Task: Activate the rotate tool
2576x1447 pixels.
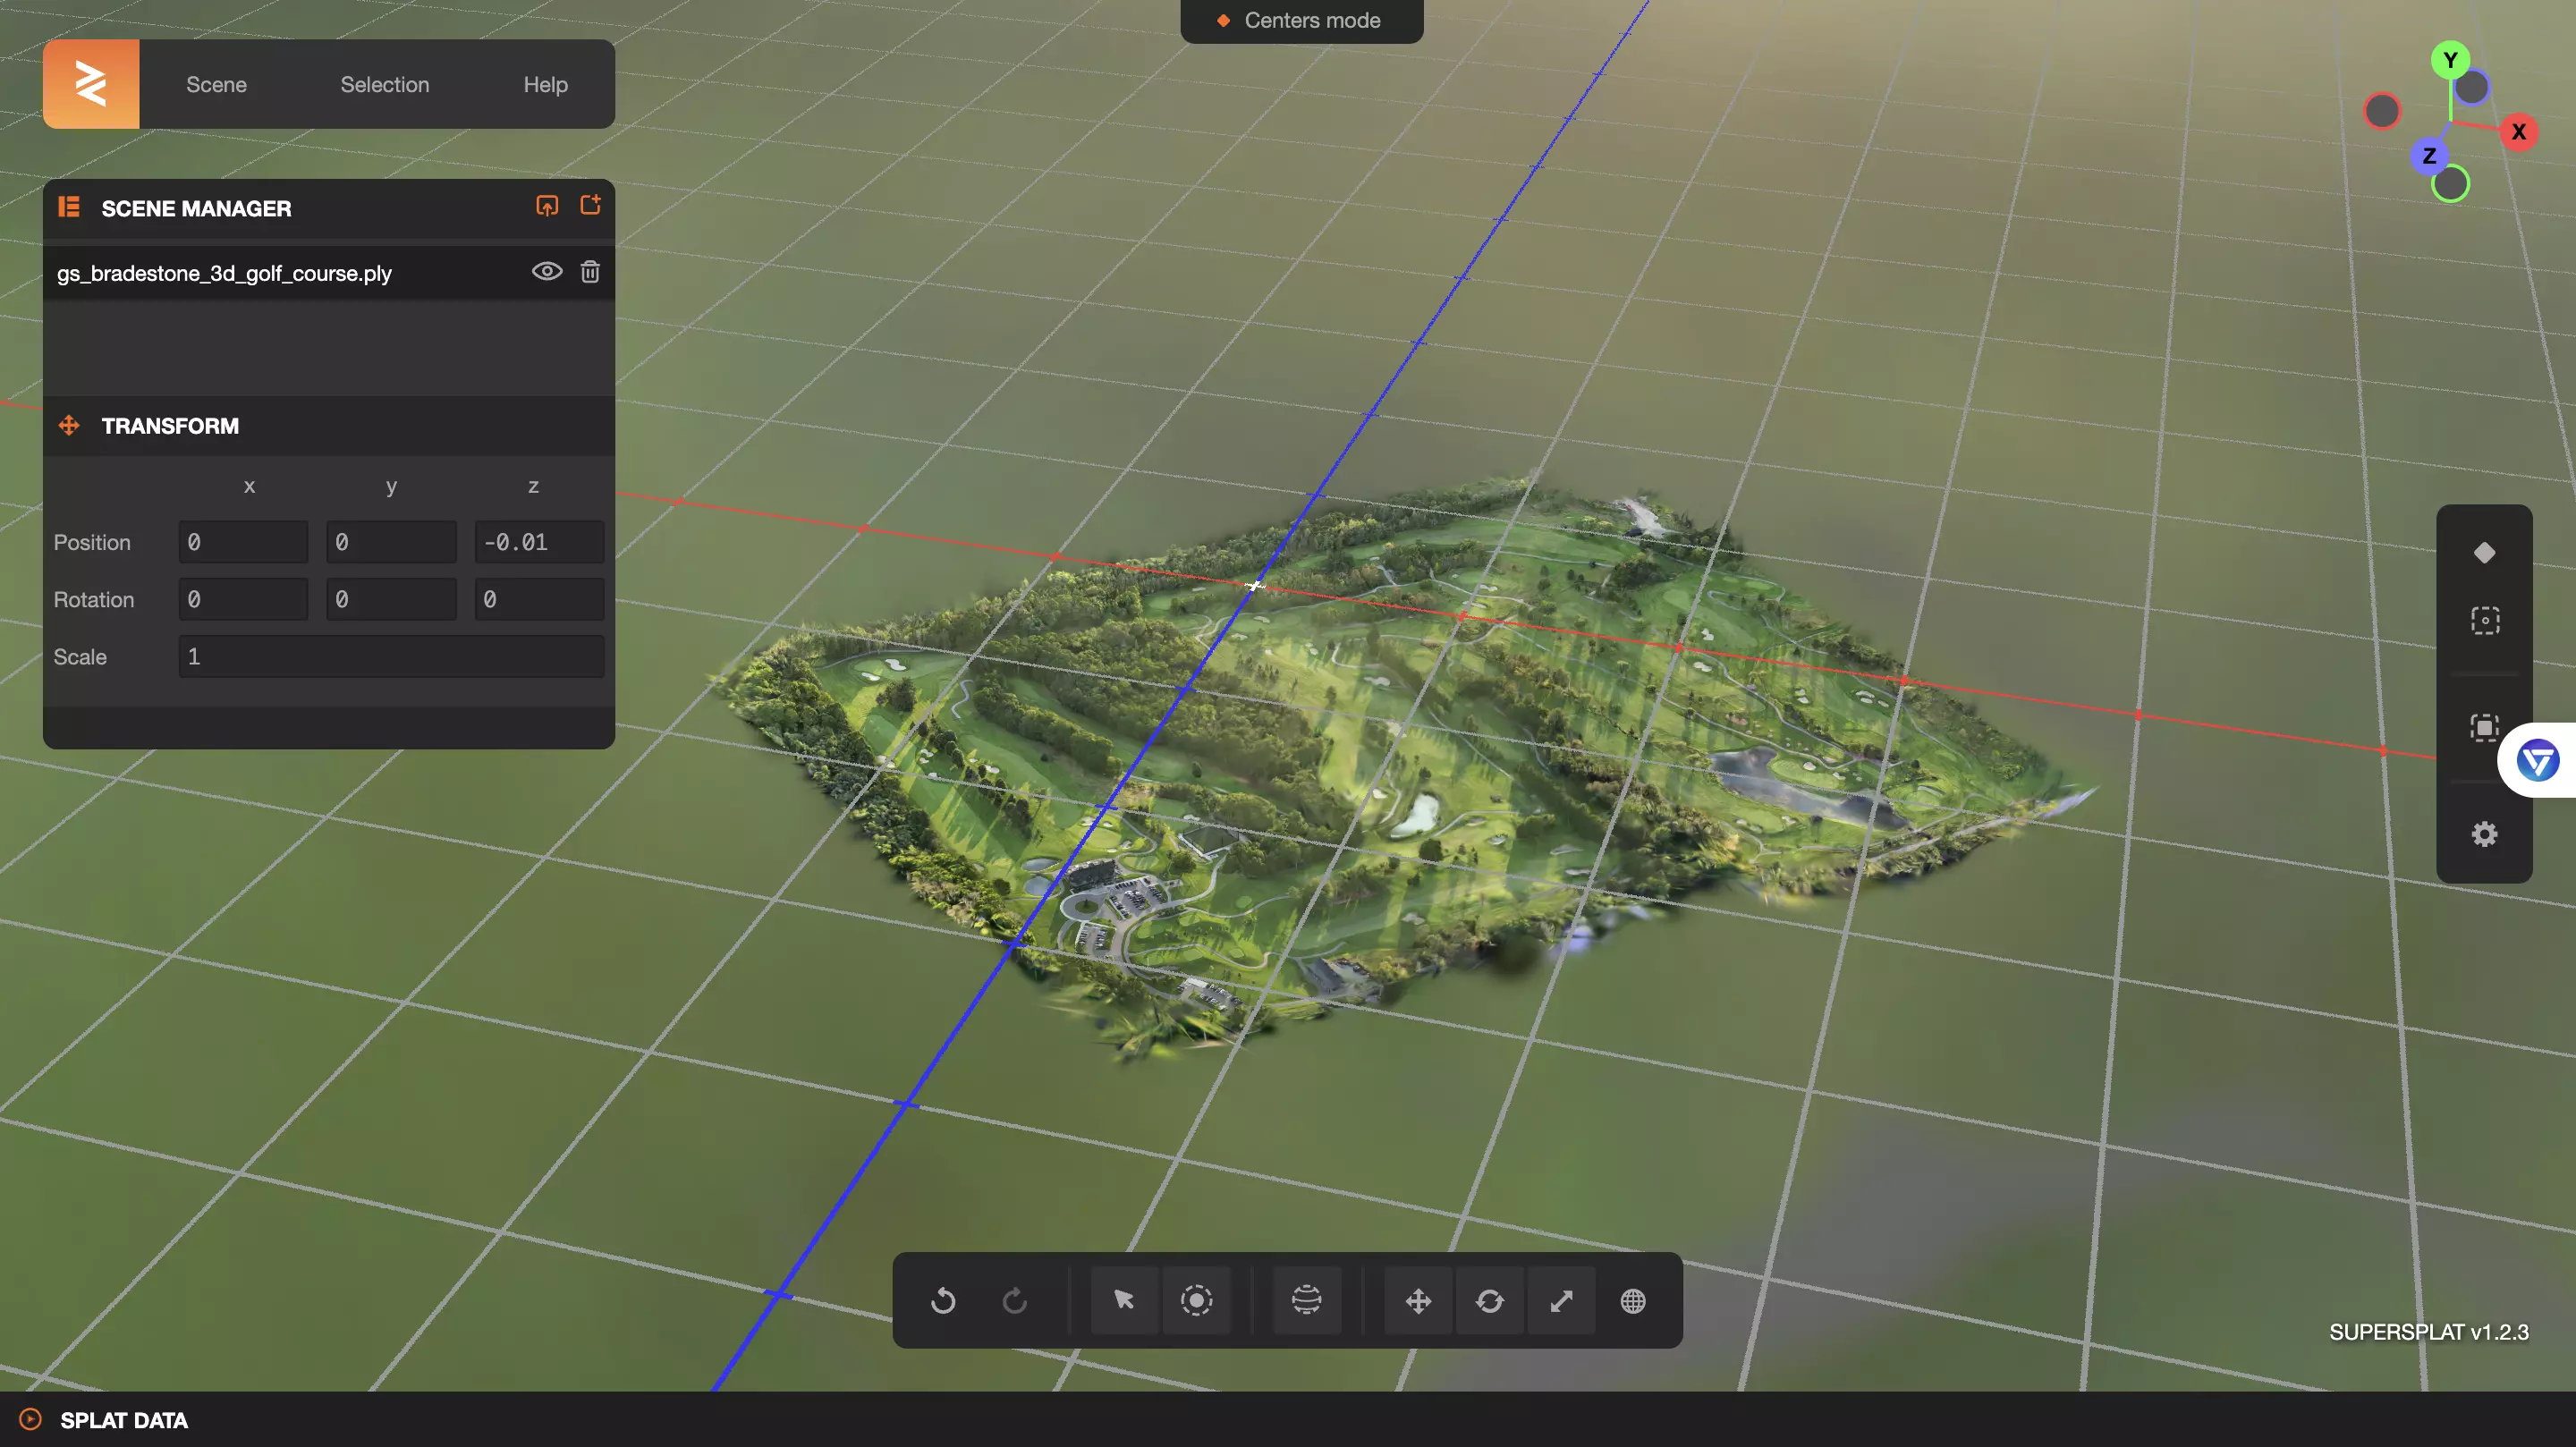Action: 1490,1300
